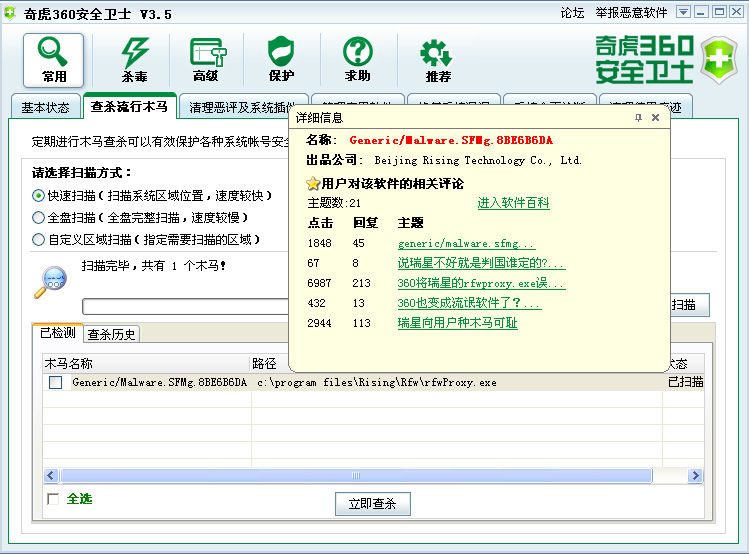Select 快速扫描 quick scan option
The height and width of the screenshot is (554, 749).
(39, 196)
